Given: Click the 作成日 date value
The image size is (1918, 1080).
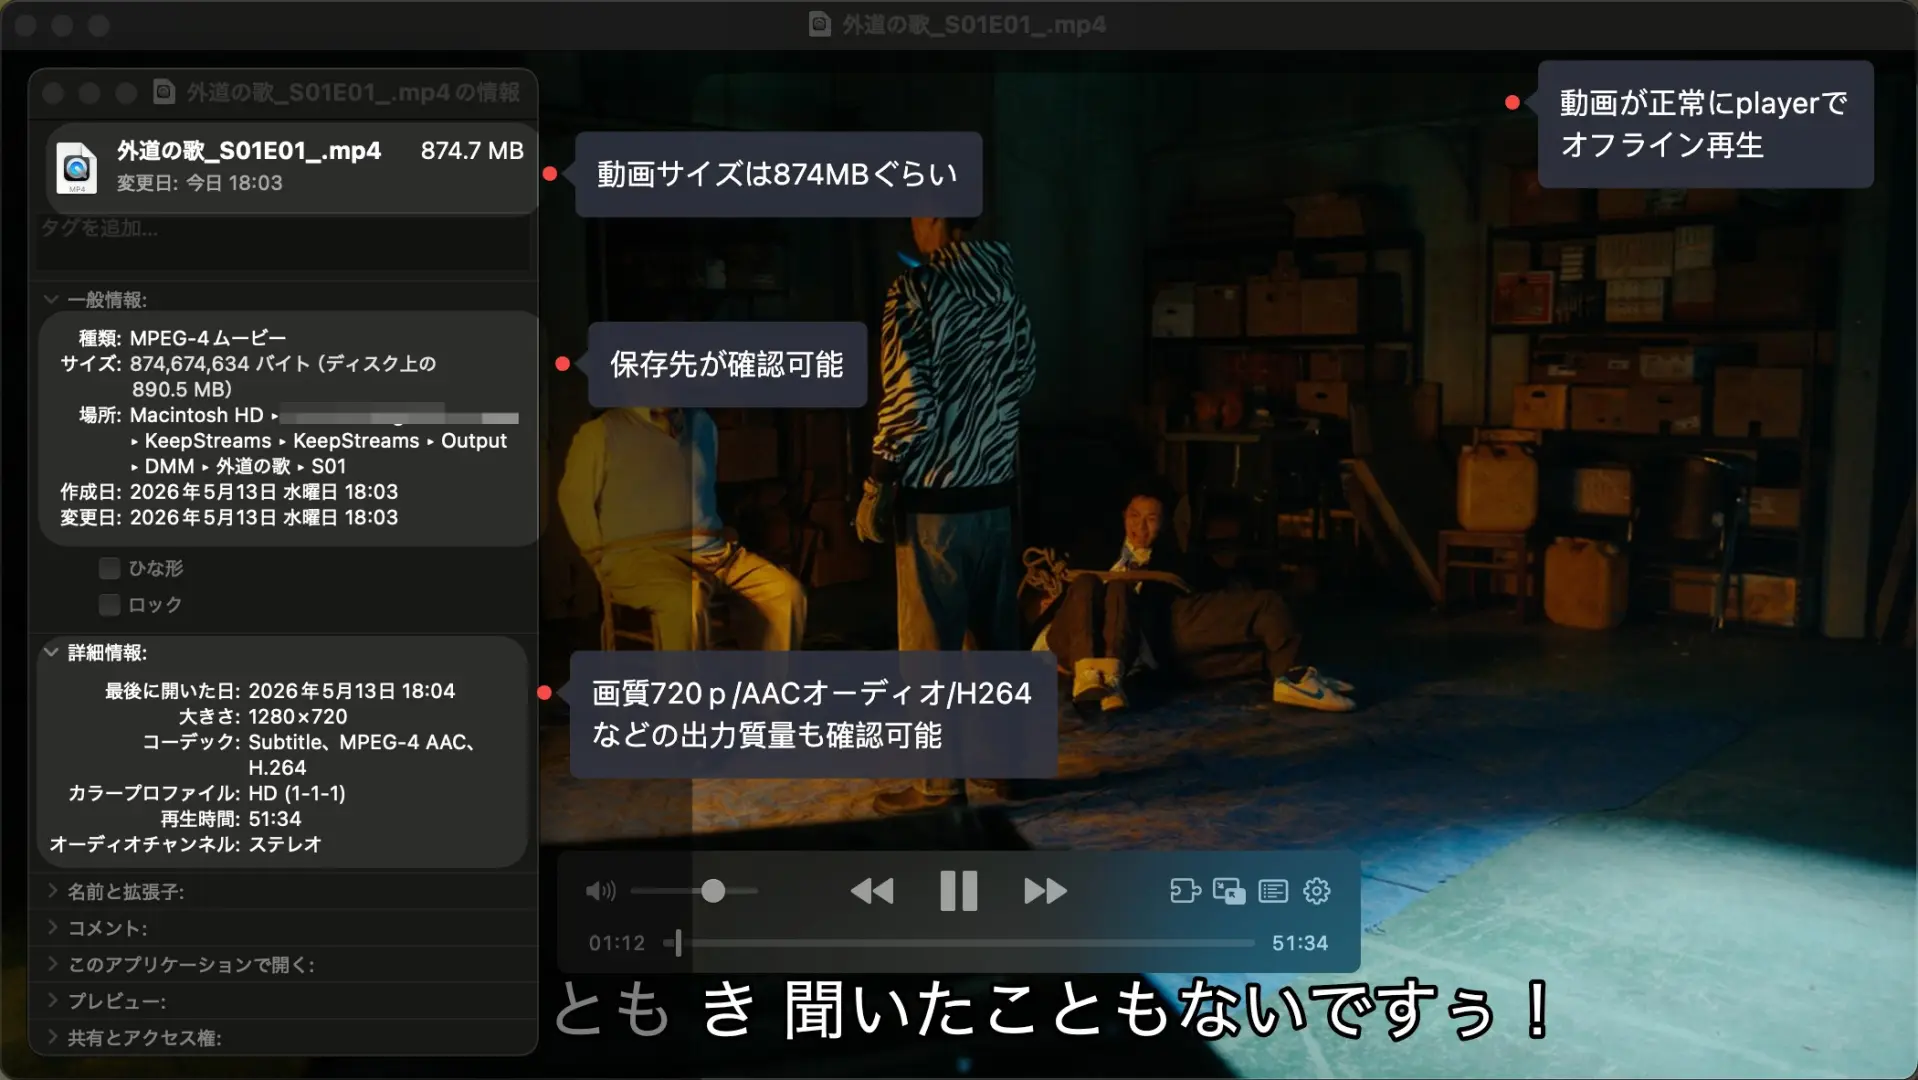Looking at the screenshot, I should coord(264,492).
